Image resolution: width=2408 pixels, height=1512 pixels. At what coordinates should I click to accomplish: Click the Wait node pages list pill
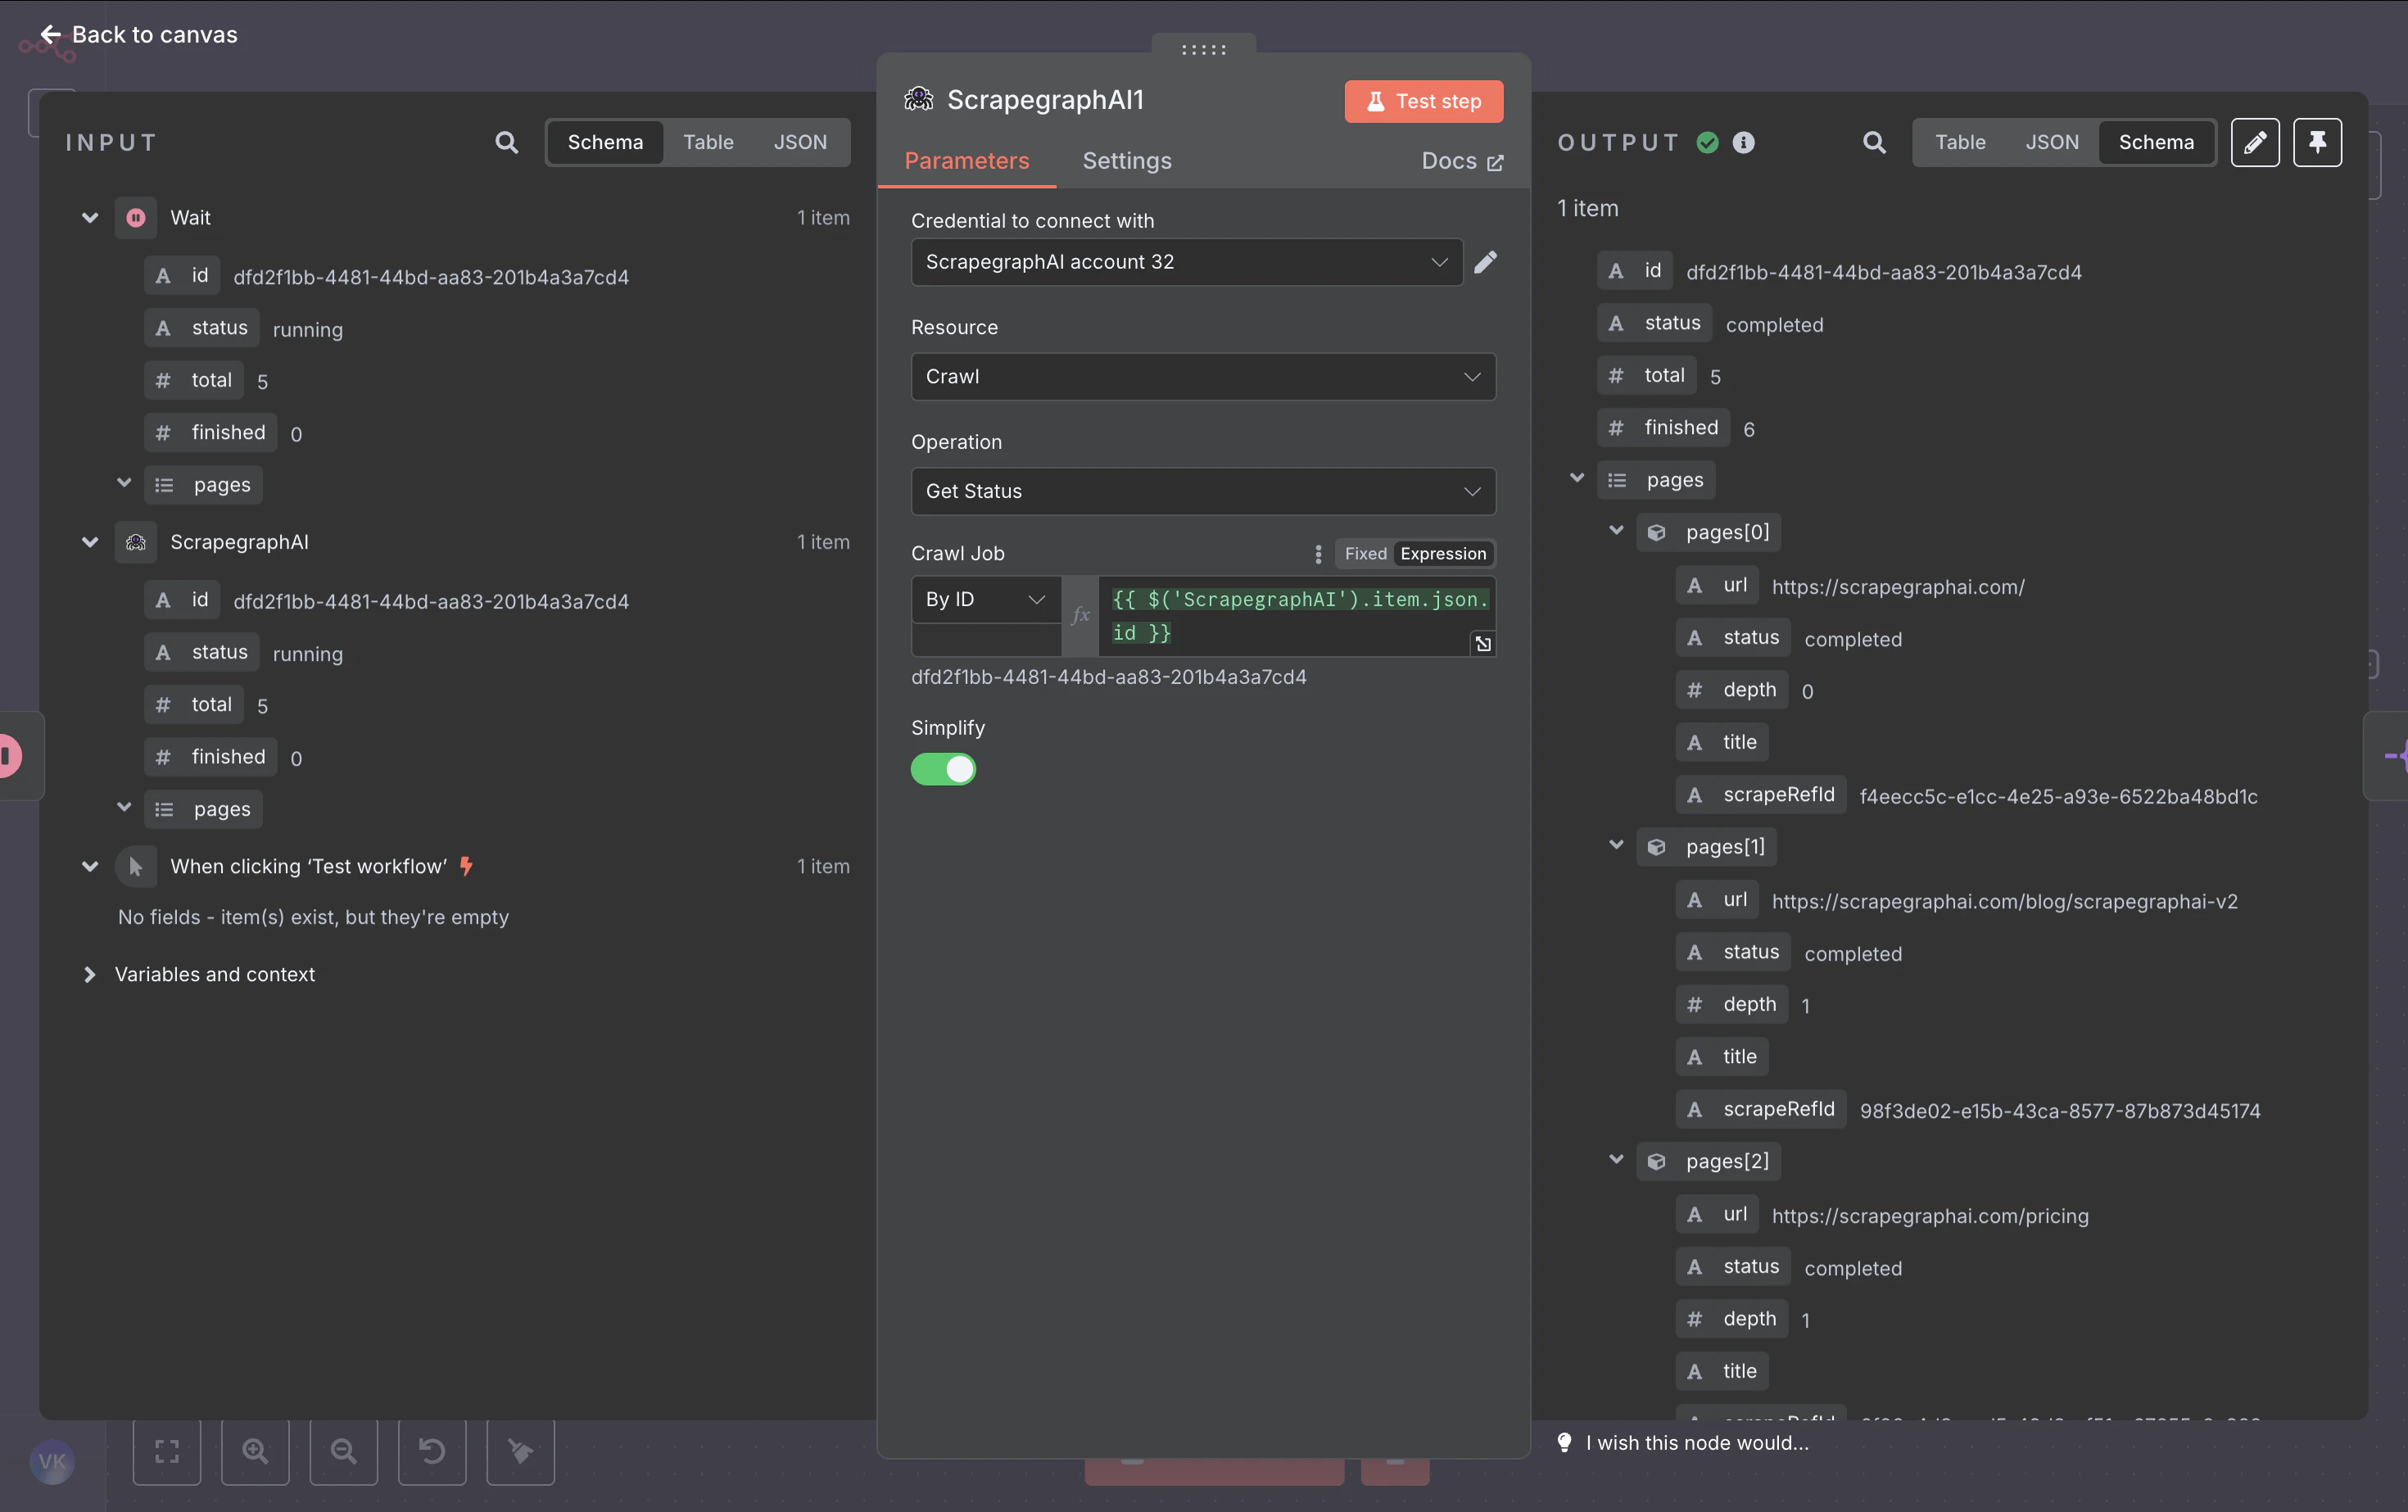click(x=204, y=485)
